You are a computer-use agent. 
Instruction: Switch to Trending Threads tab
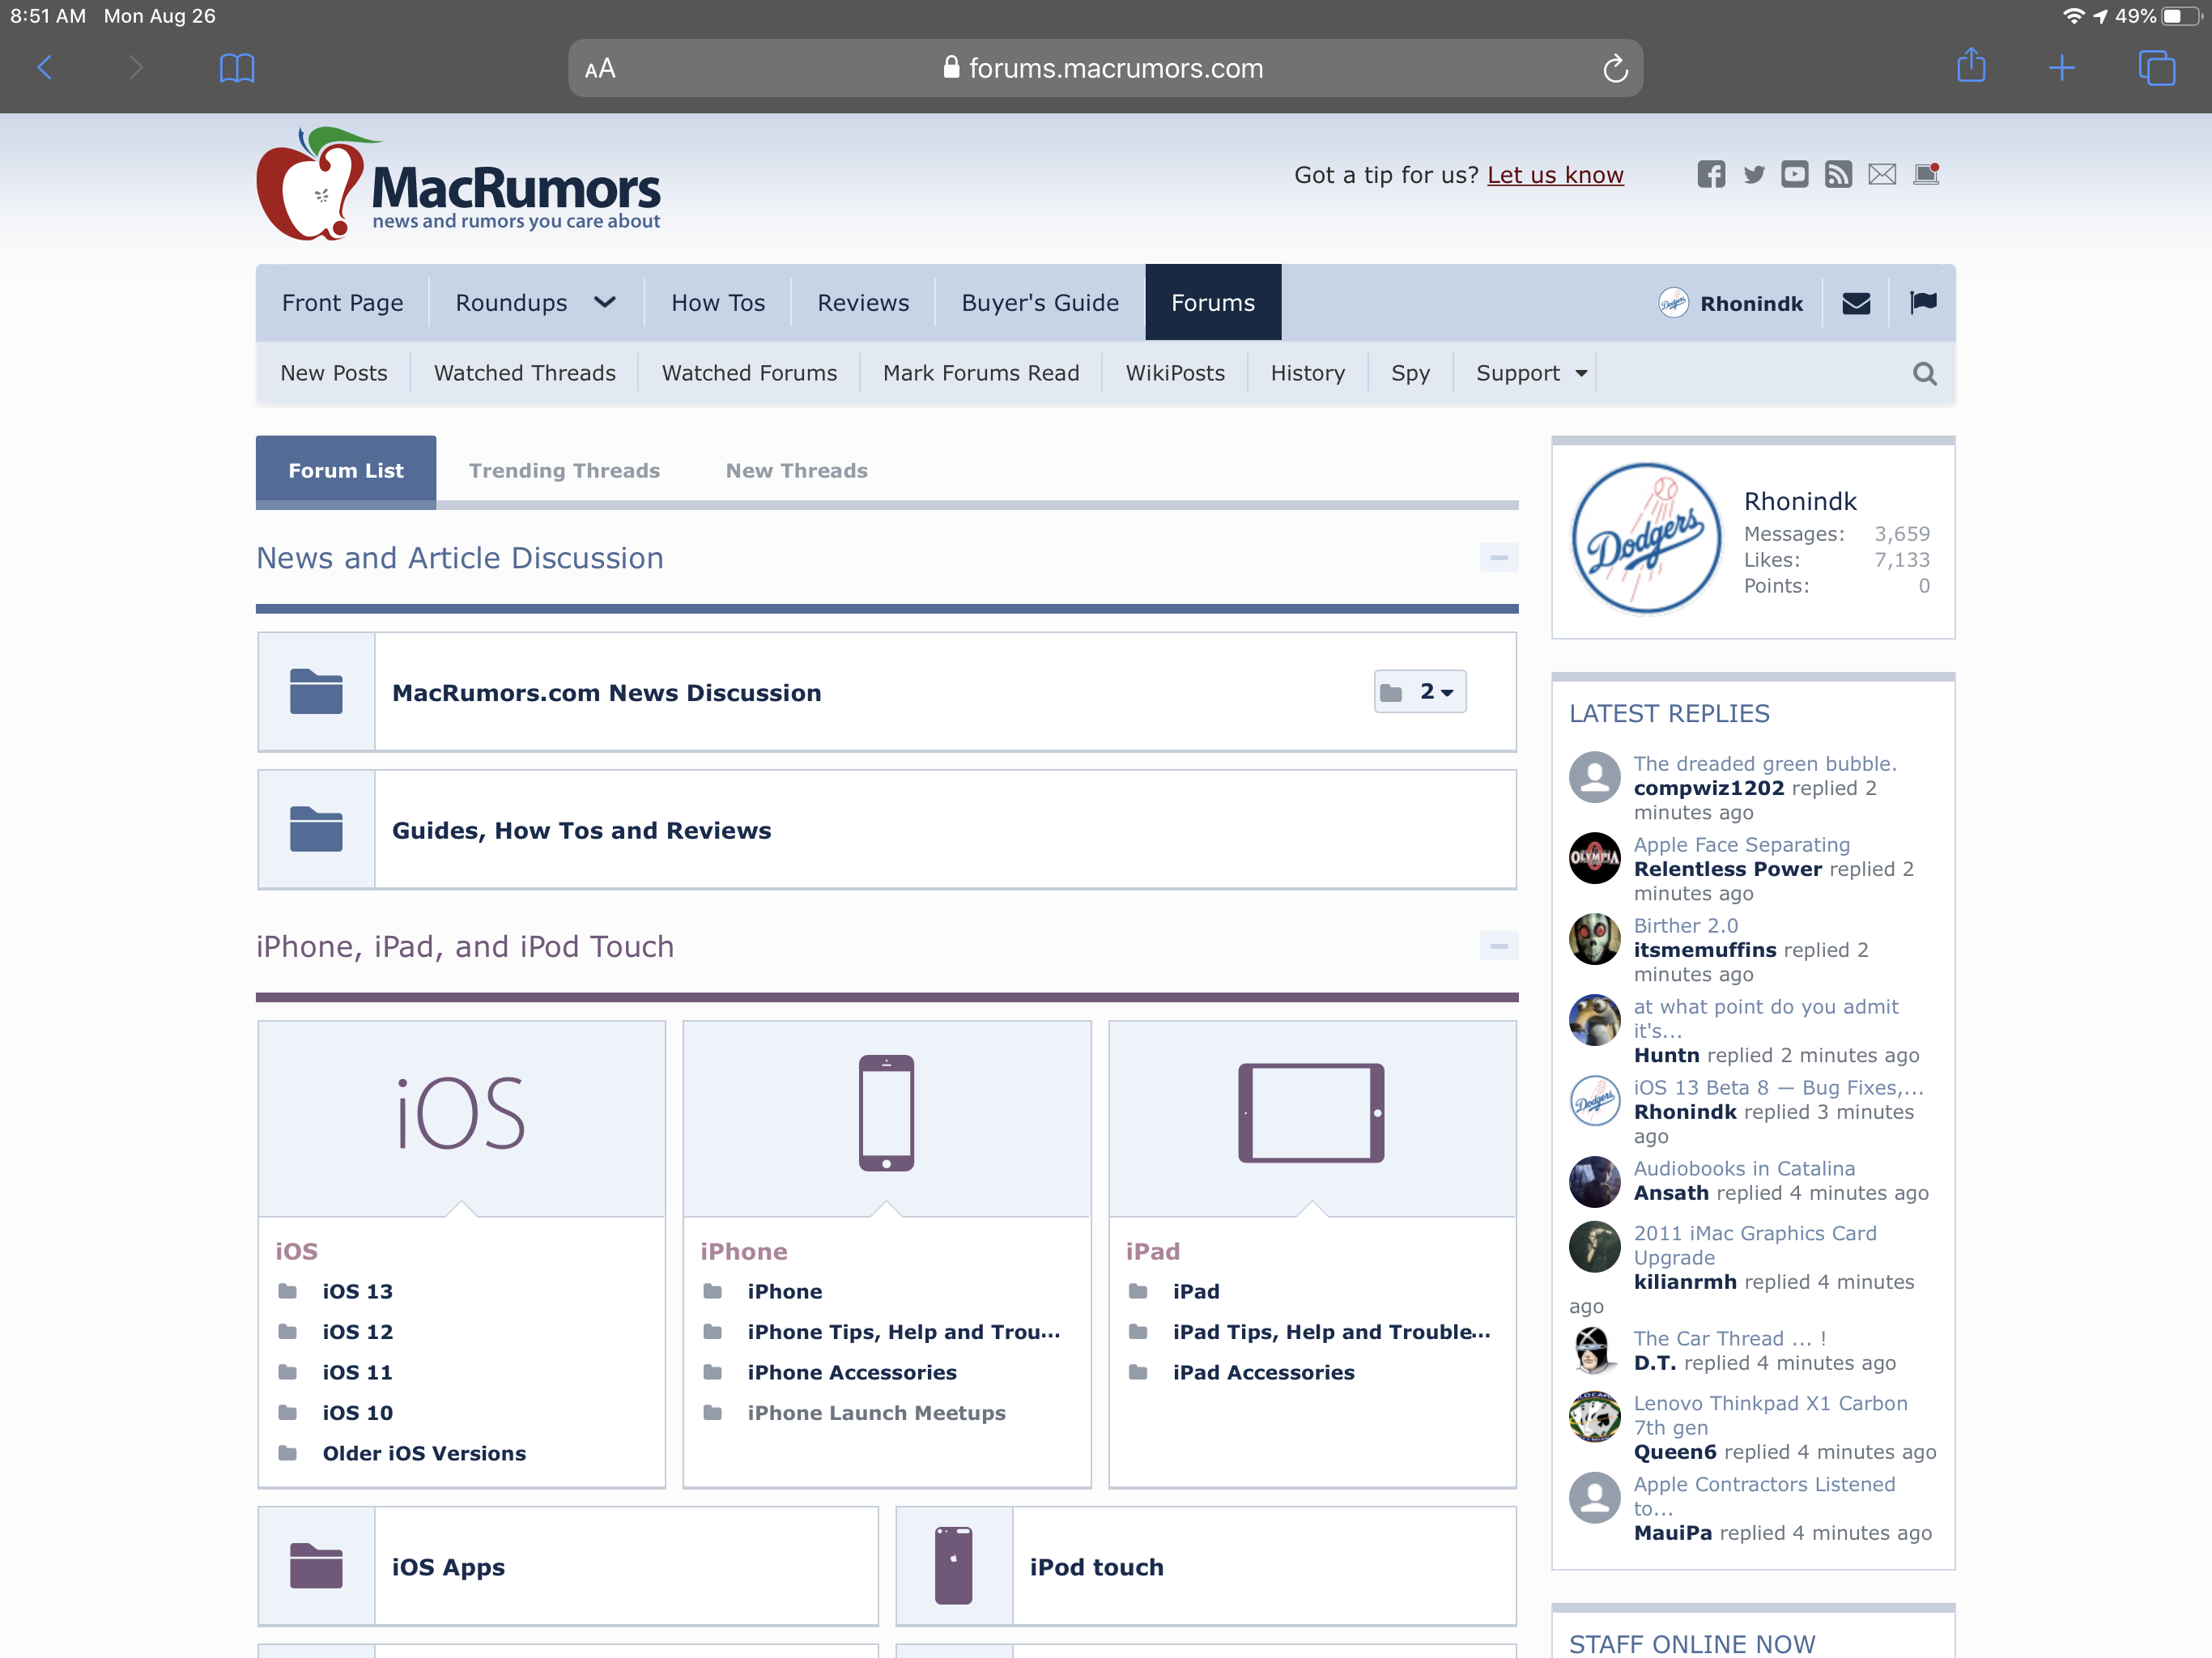click(564, 471)
